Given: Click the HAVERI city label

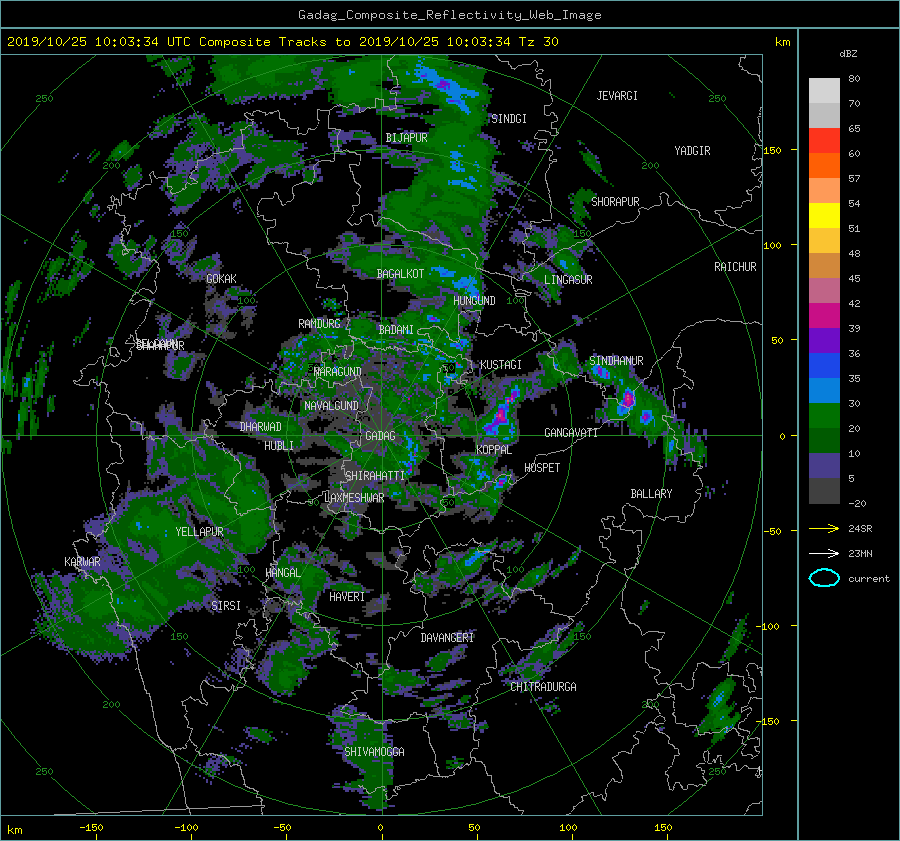Looking at the screenshot, I should click(347, 598).
